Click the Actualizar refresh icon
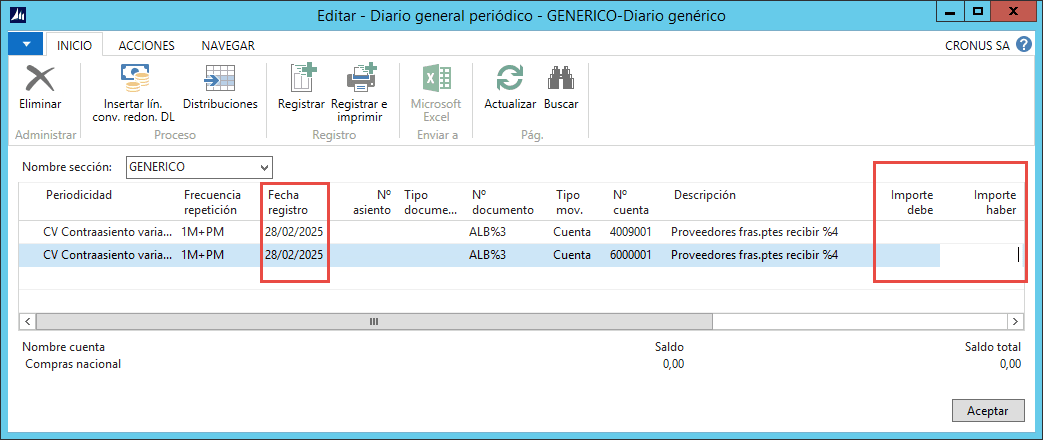 510,79
